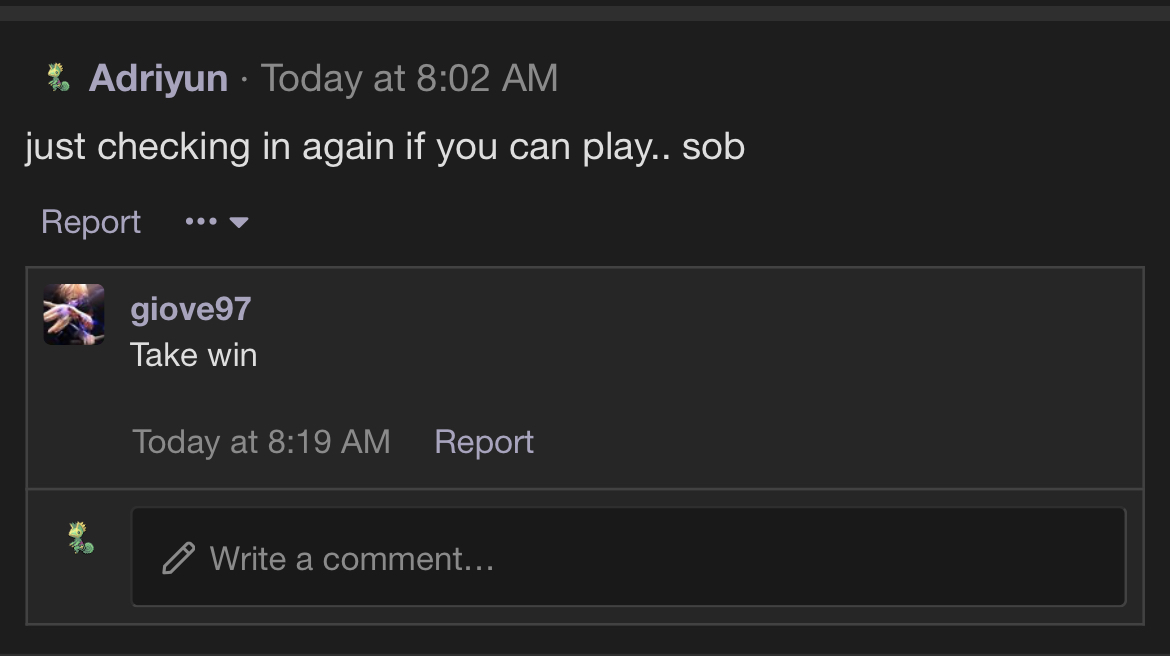Viewport: 1170px width, 656px height.
Task: Report giove97's Take win comment
Action: pyautogui.click(x=484, y=442)
